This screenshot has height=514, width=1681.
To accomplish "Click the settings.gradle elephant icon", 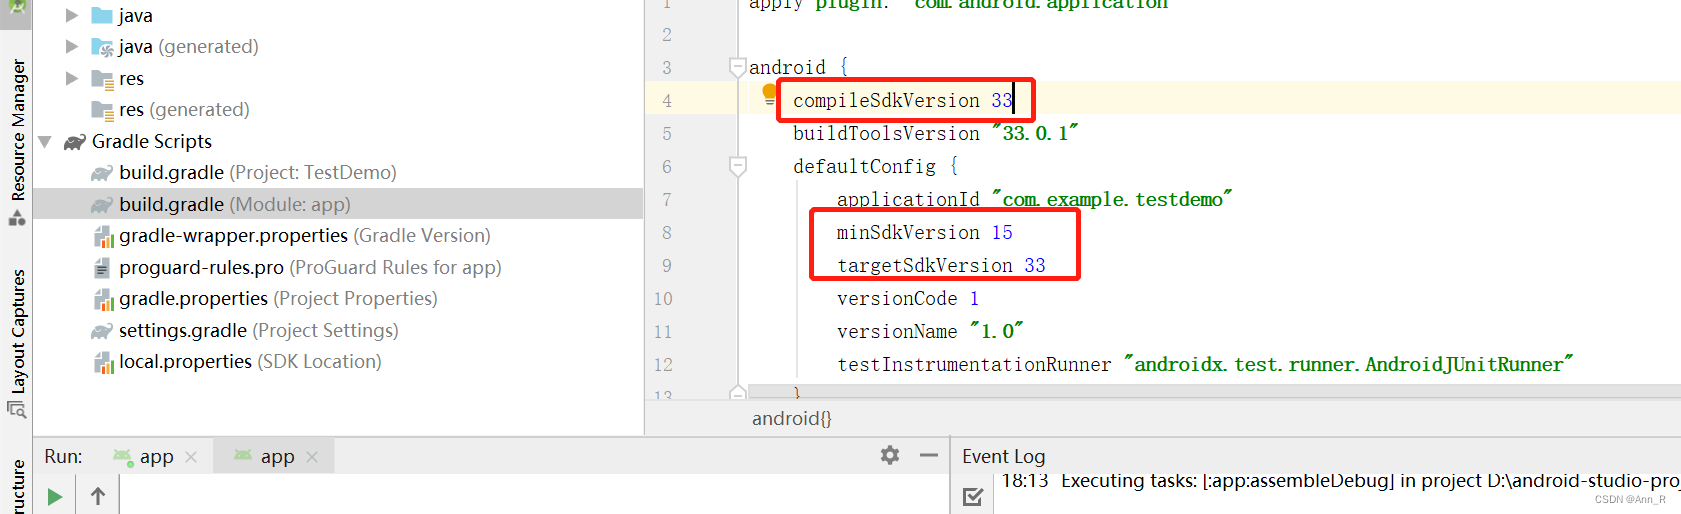I will [102, 331].
